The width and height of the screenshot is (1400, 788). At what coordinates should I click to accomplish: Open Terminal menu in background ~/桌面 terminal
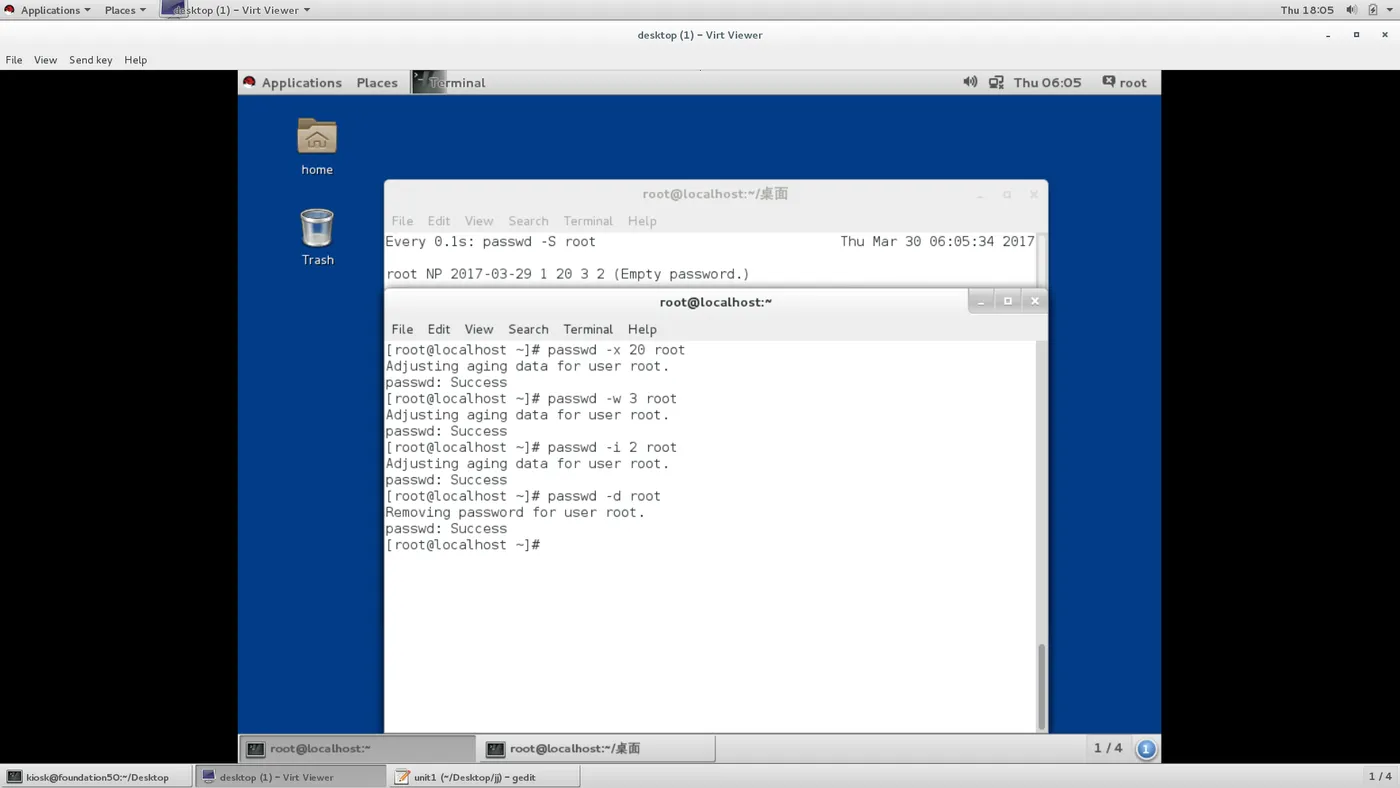pos(588,221)
